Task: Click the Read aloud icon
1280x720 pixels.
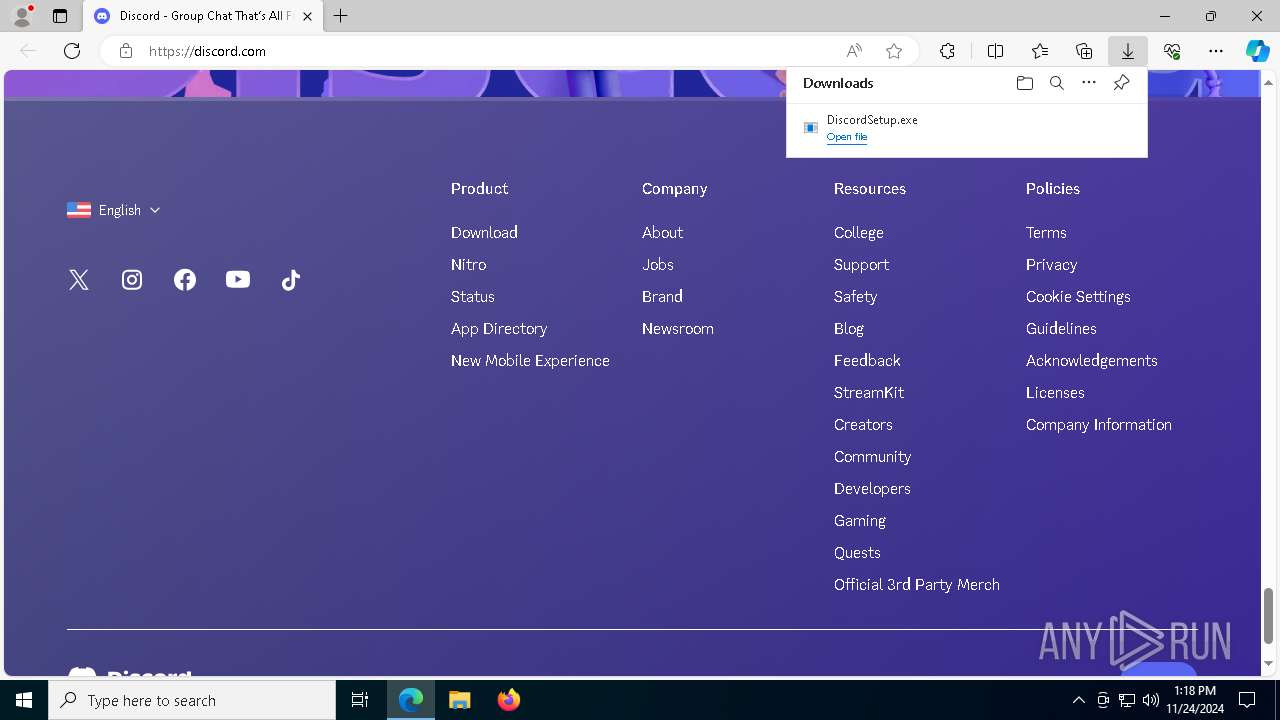Action: (x=854, y=51)
